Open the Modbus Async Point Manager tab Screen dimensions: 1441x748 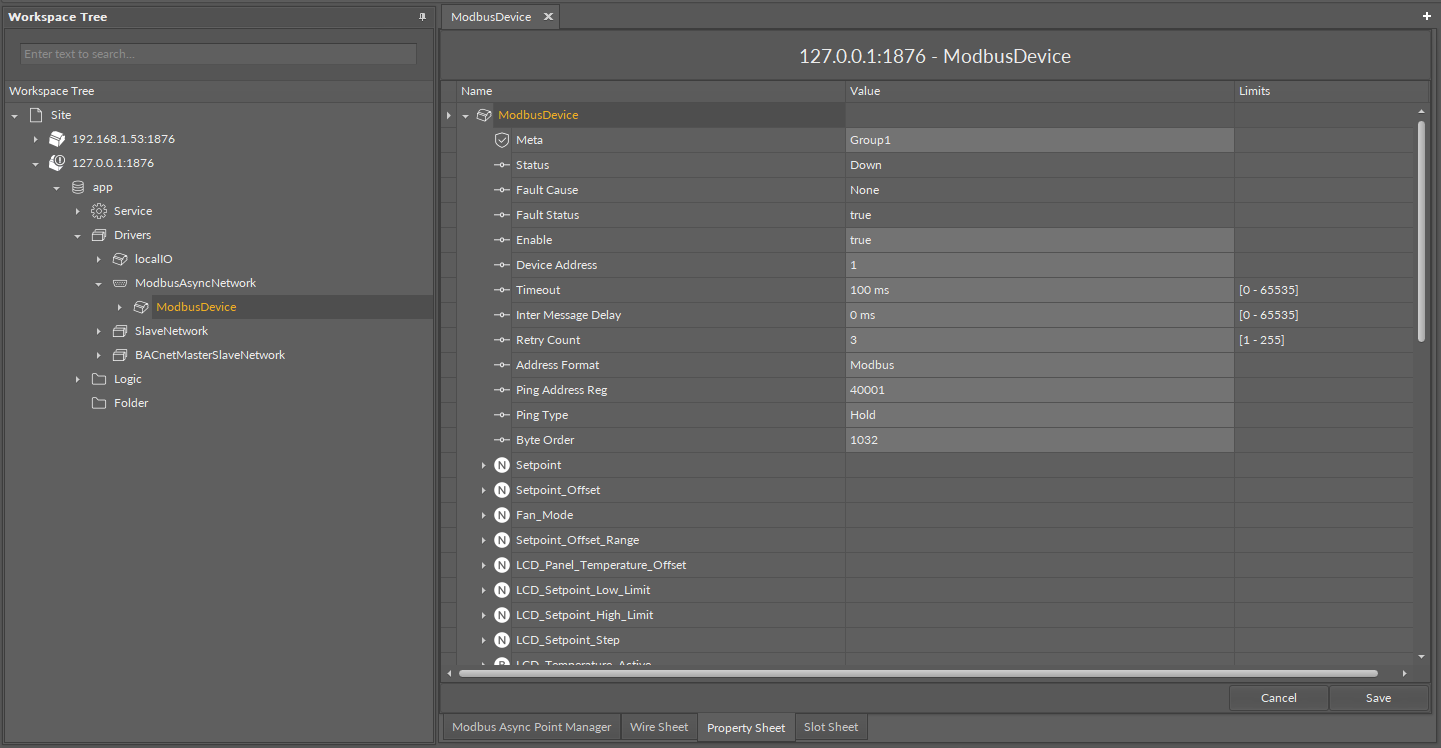[x=531, y=727]
